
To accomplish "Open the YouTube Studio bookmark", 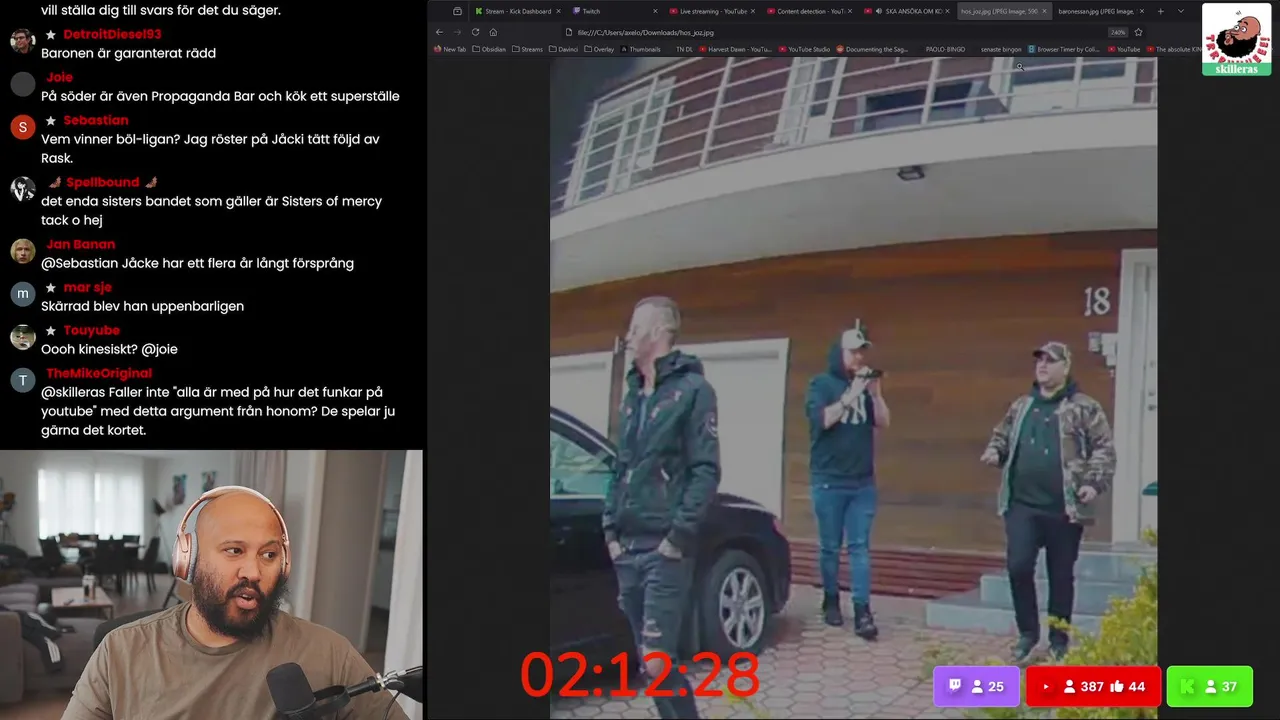I will (804, 49).
